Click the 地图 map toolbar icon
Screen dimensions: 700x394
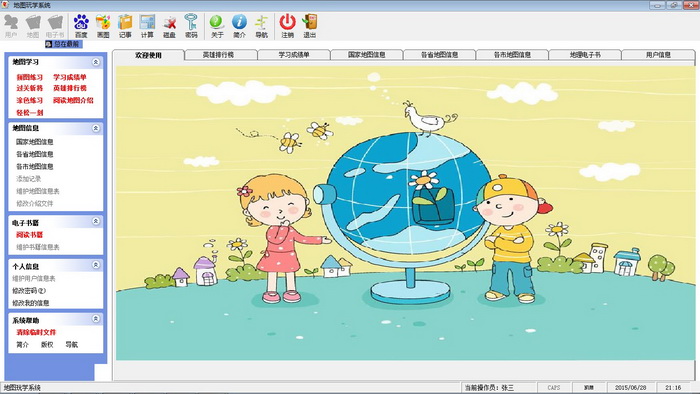pyautogui.click(x=33, y=26)
